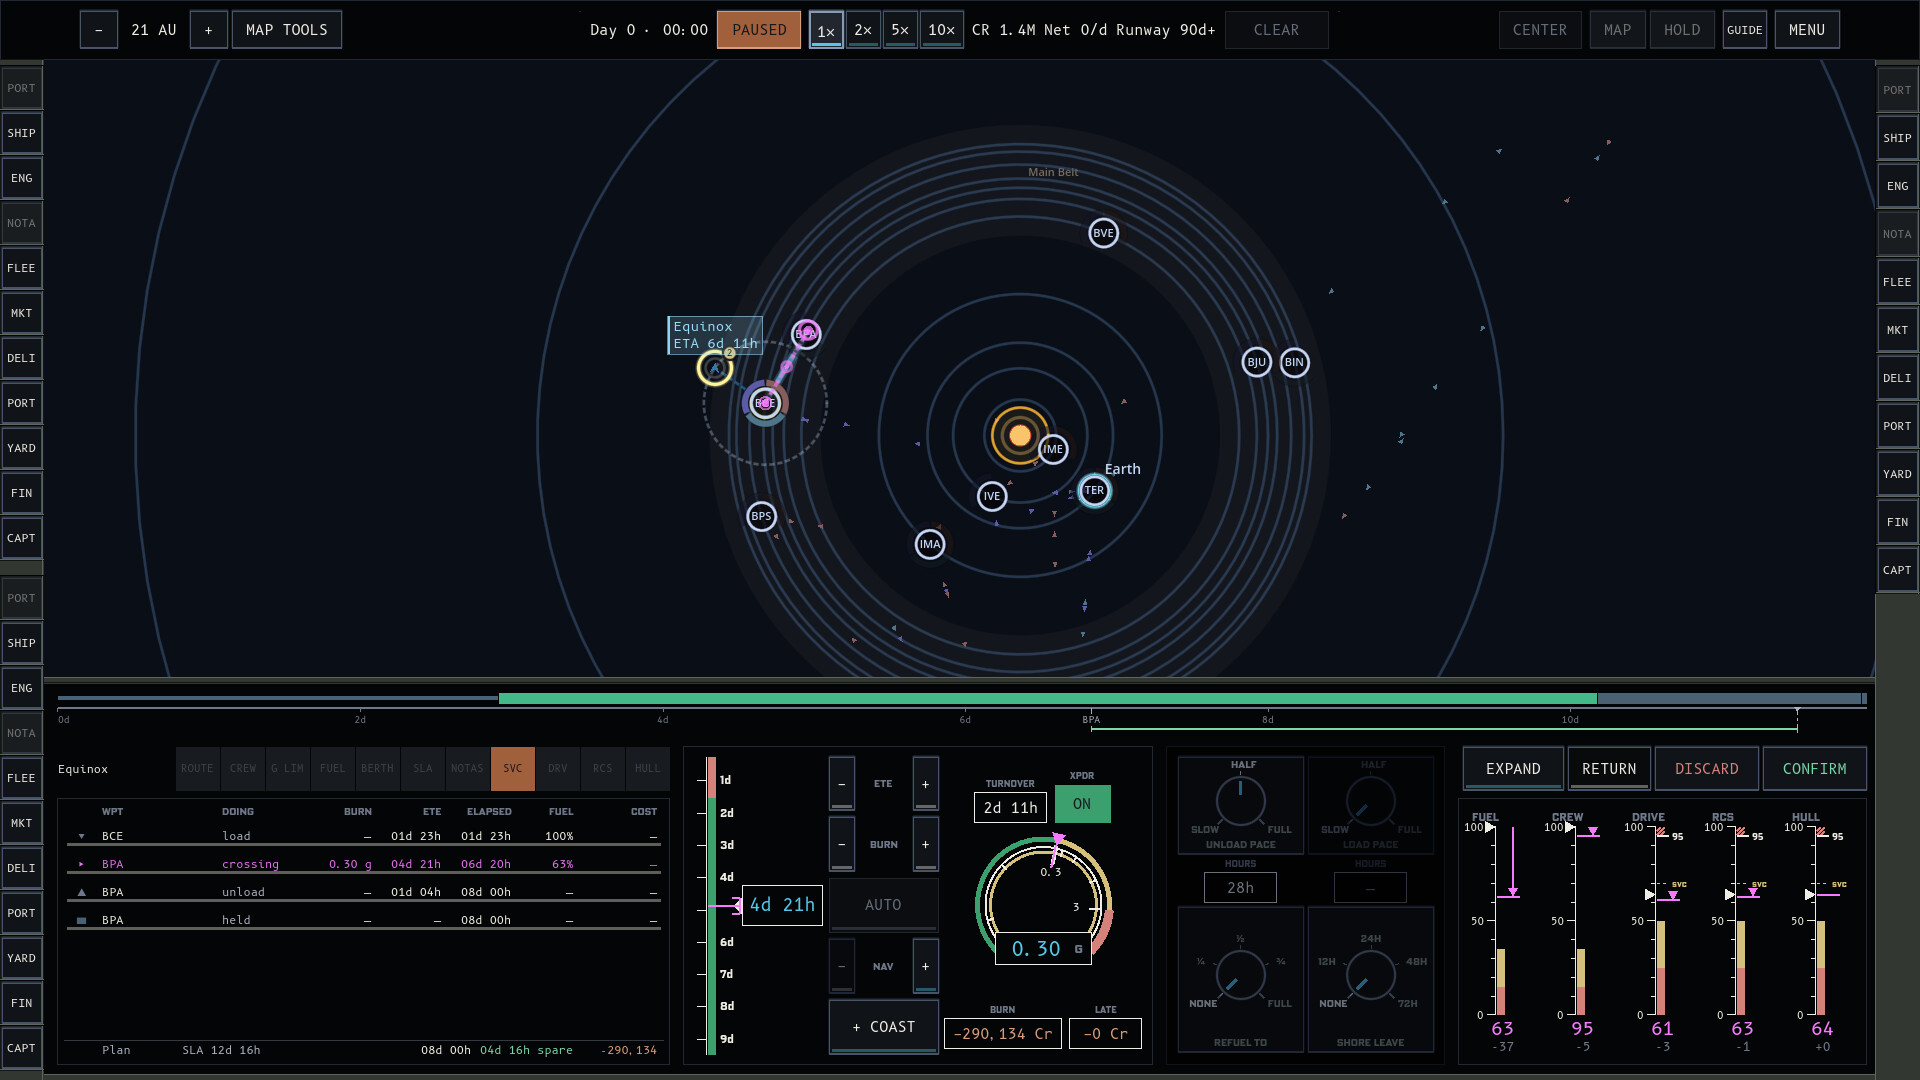Select the IMA station marker on the map
Viewport: 1920px width, 1080px height.
coord(930,544)
